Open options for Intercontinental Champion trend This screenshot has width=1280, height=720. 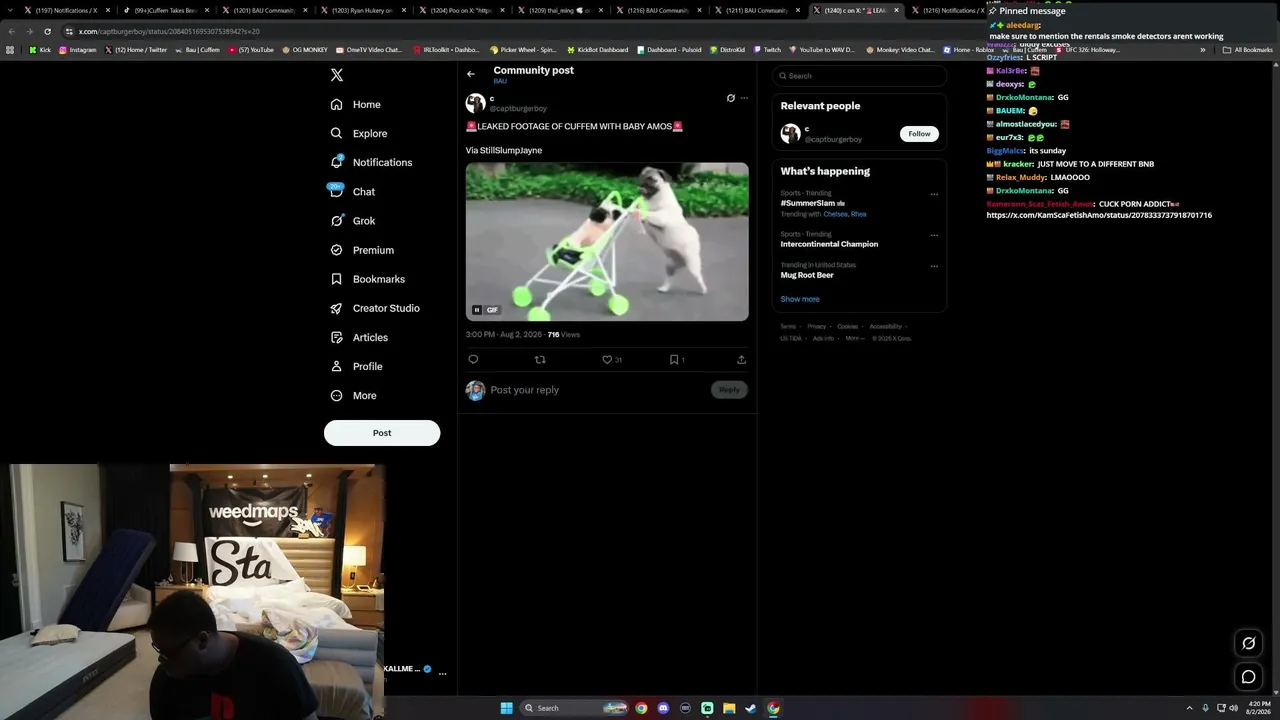coord(934,235)
